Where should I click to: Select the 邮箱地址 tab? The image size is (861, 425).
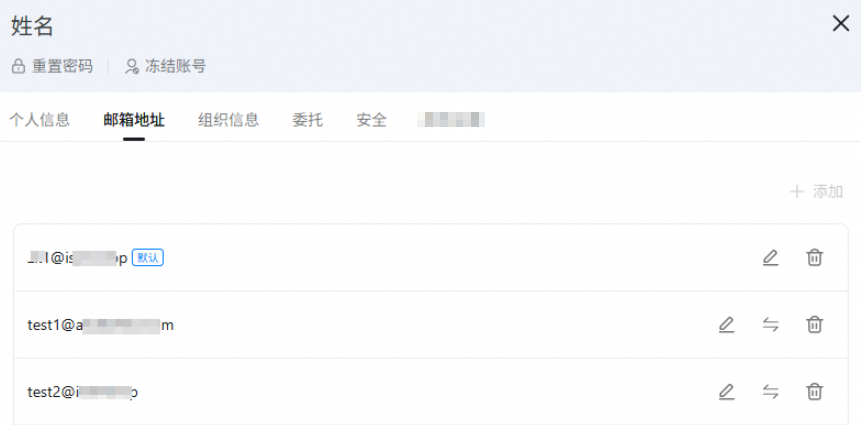(134, 120)
